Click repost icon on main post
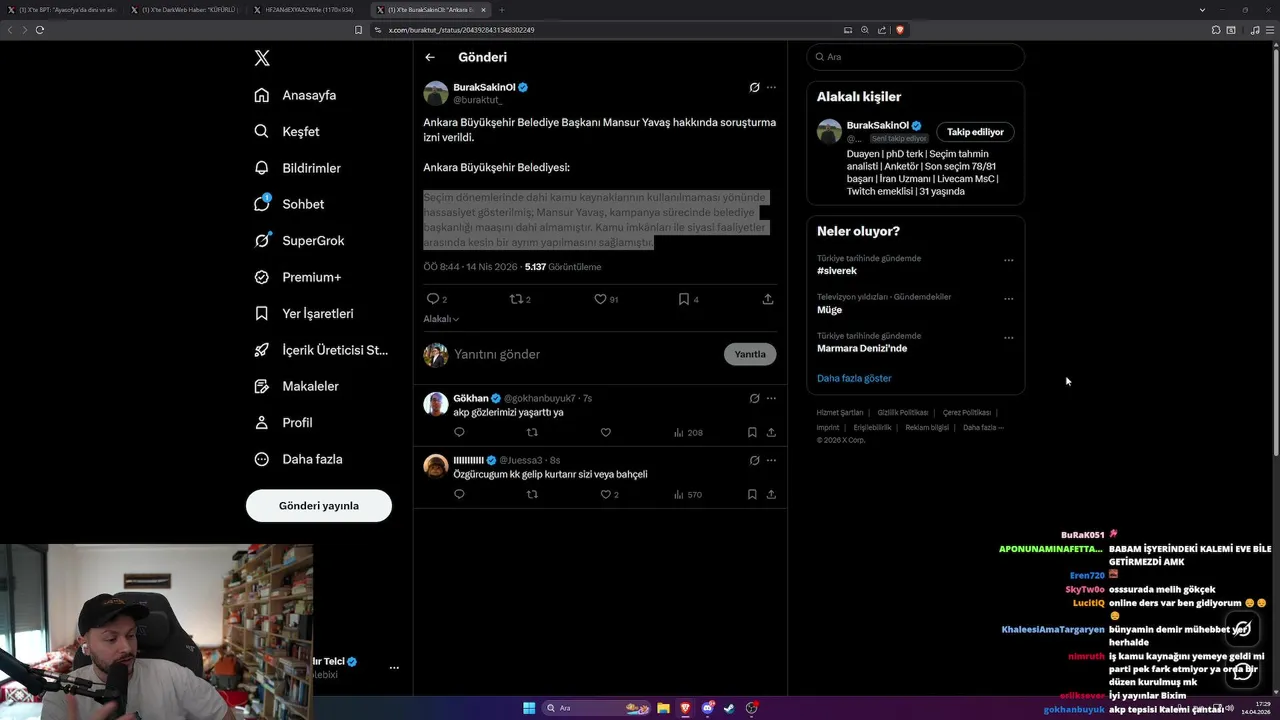Screen dimensions: 1280x720 (x=516, y=299)
